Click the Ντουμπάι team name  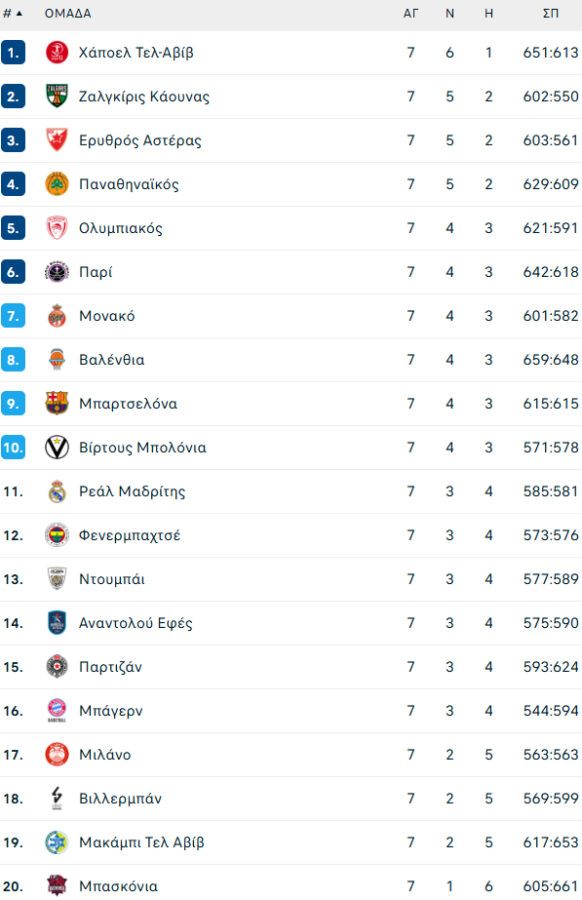click(x=112, y=579)
